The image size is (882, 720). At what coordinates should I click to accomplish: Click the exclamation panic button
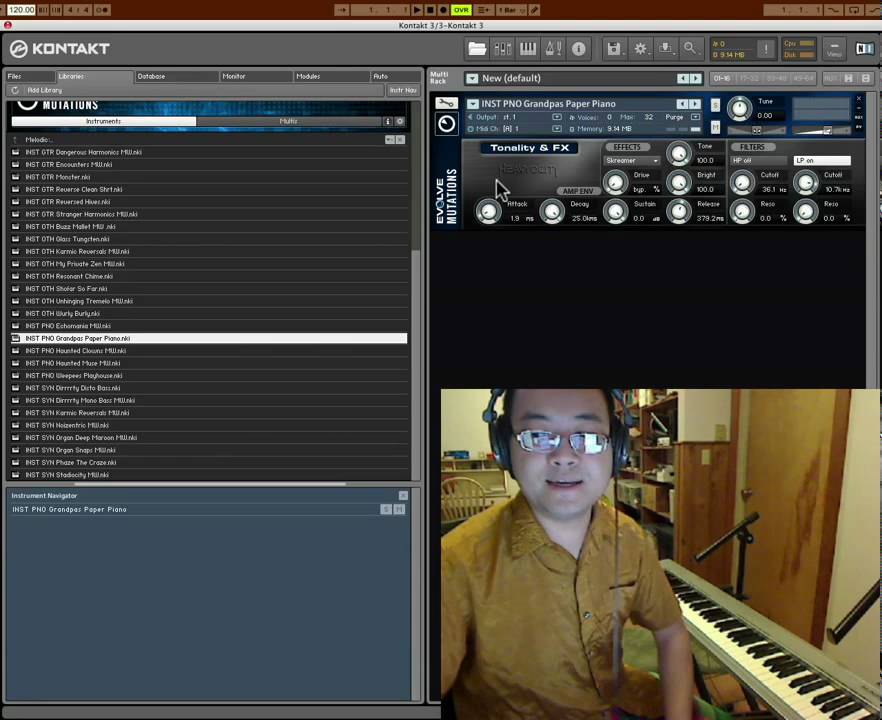pyautogui.click(x=766, y=49)
